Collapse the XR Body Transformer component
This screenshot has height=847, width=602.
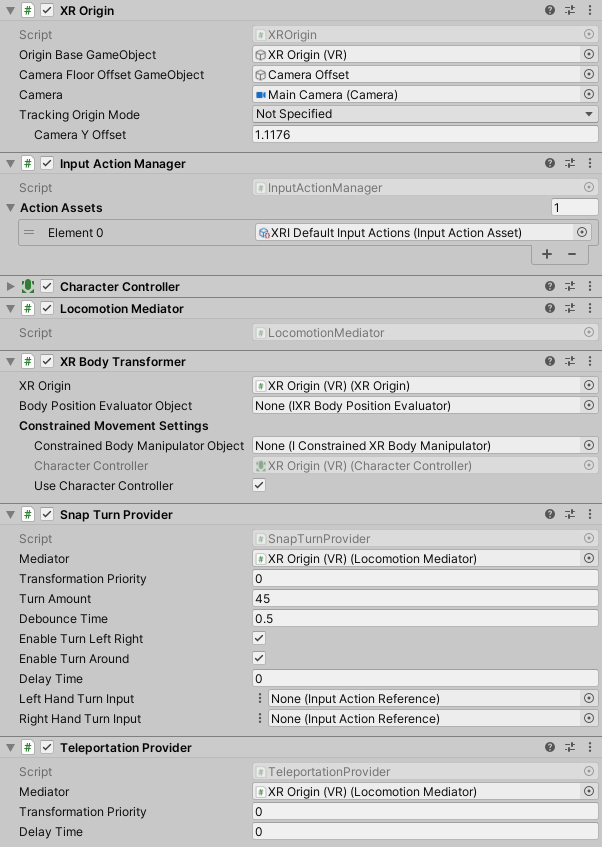click(x=10, y=362)
